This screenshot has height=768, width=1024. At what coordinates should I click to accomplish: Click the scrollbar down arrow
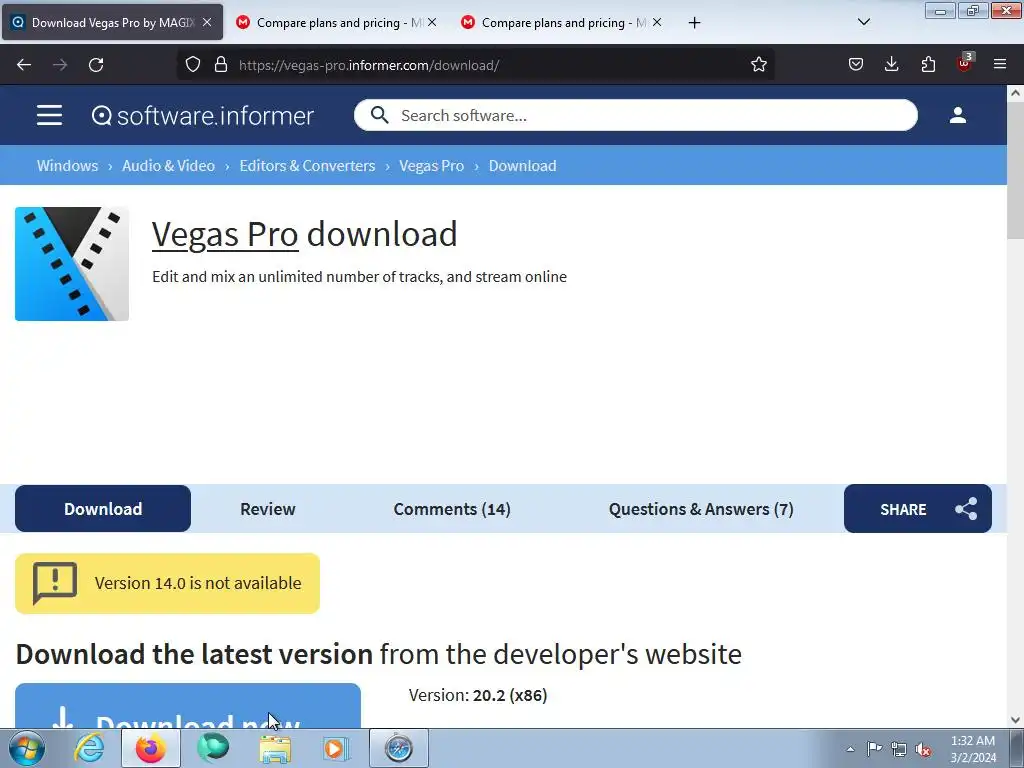click(1015, 720)
